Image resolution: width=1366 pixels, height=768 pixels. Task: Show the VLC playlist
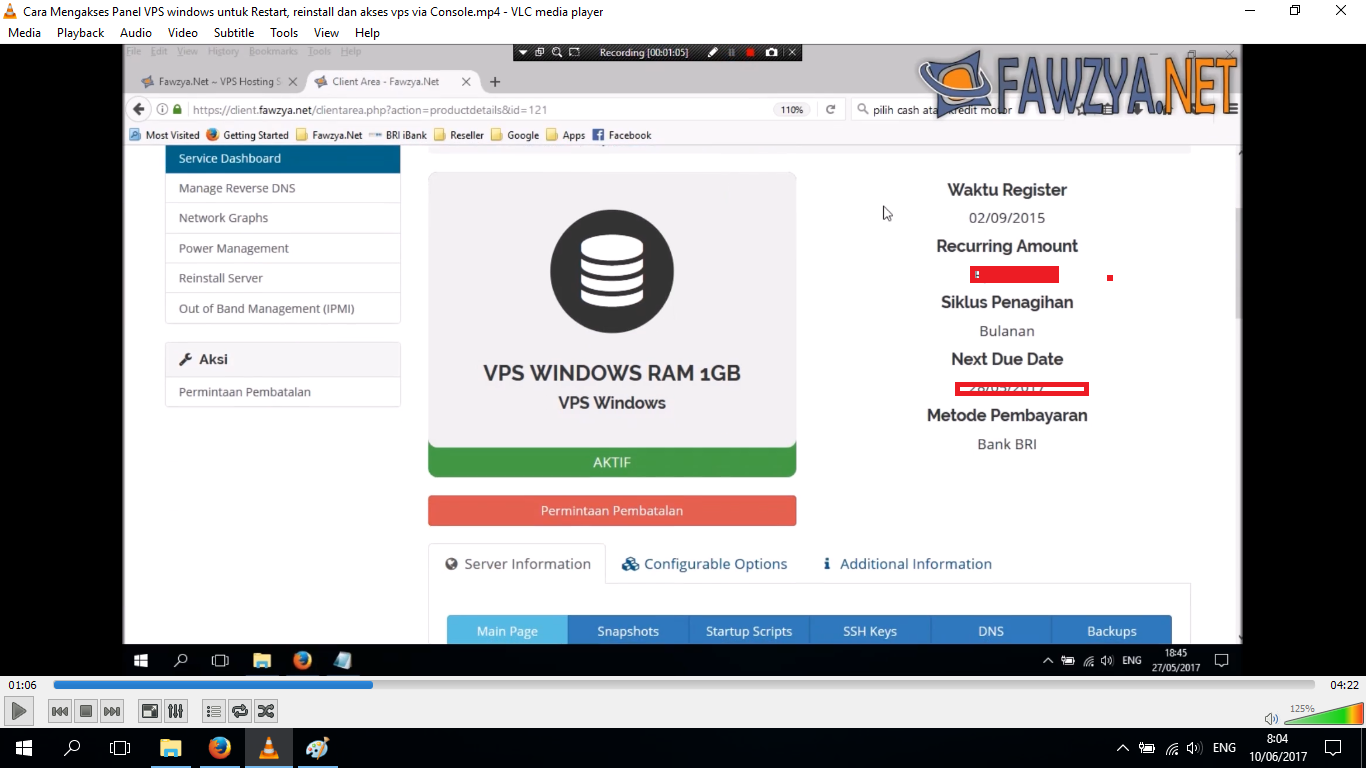tap(213, 711)
